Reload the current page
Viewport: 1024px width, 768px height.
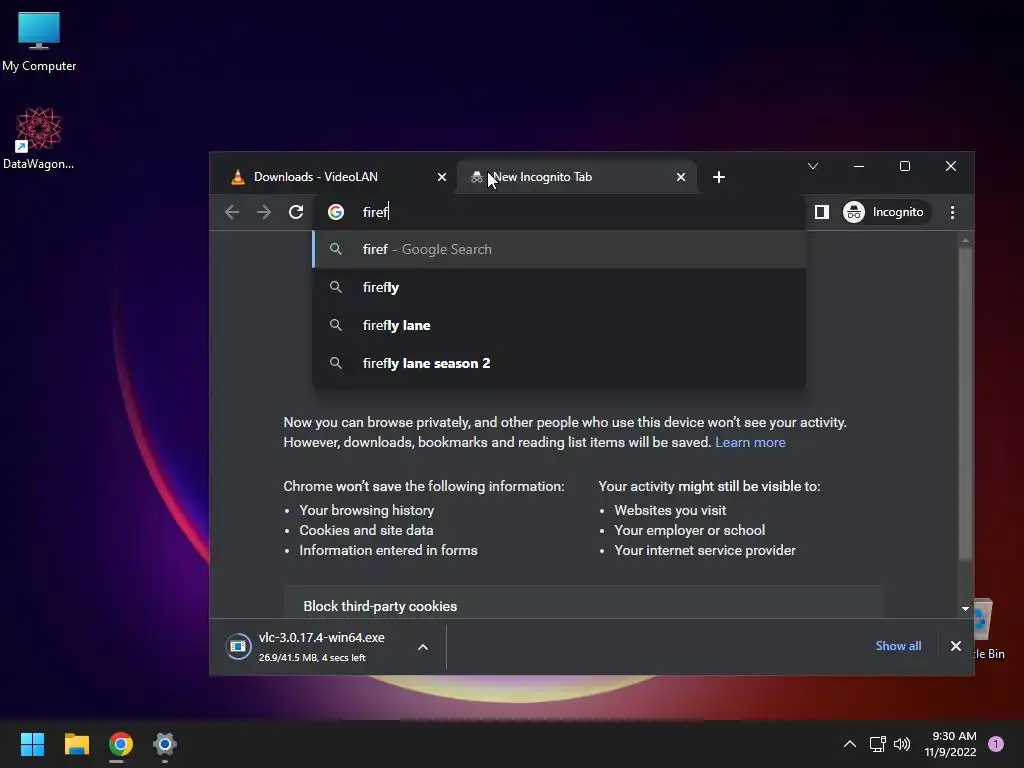pos(296,212)
